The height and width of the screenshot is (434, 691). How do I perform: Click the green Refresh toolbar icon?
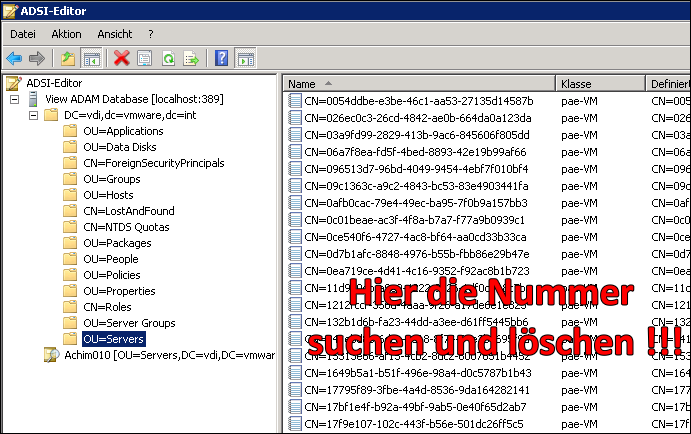pyautogui.click(x=168, y=58)
